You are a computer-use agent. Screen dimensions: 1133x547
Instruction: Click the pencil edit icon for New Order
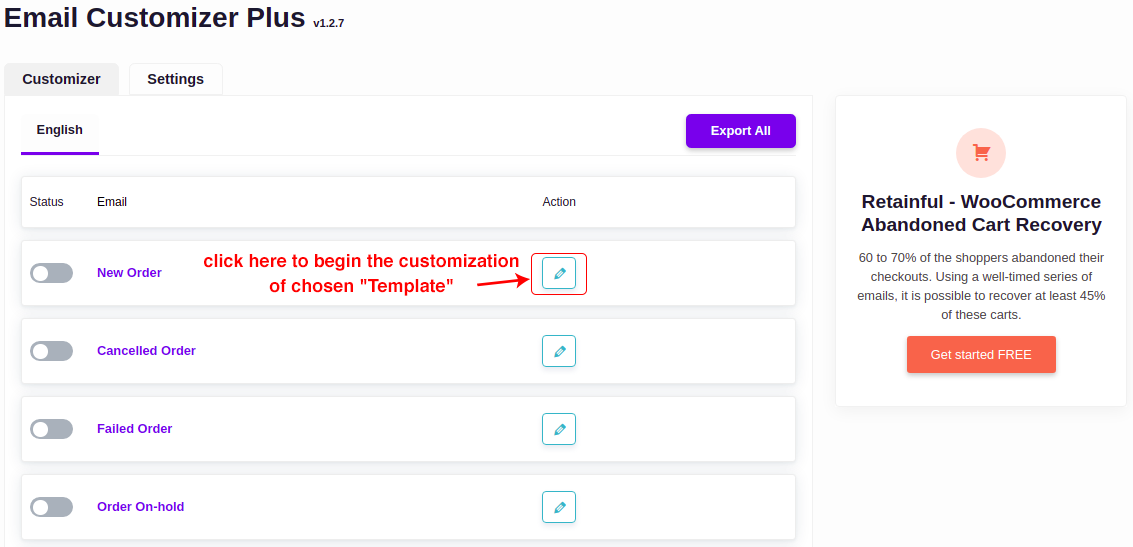coord(559,273)
